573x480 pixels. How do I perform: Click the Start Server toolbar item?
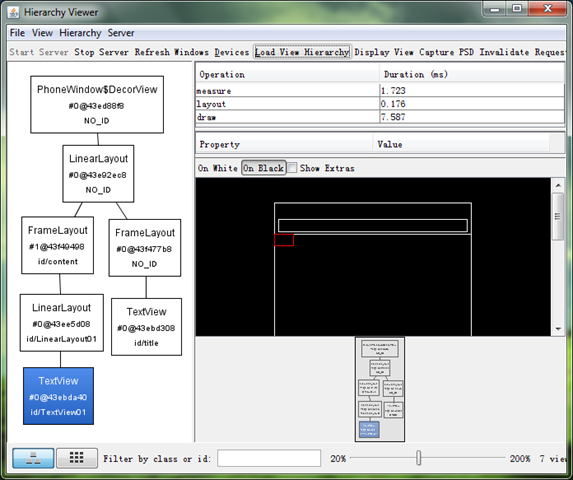tap(39, 52)
